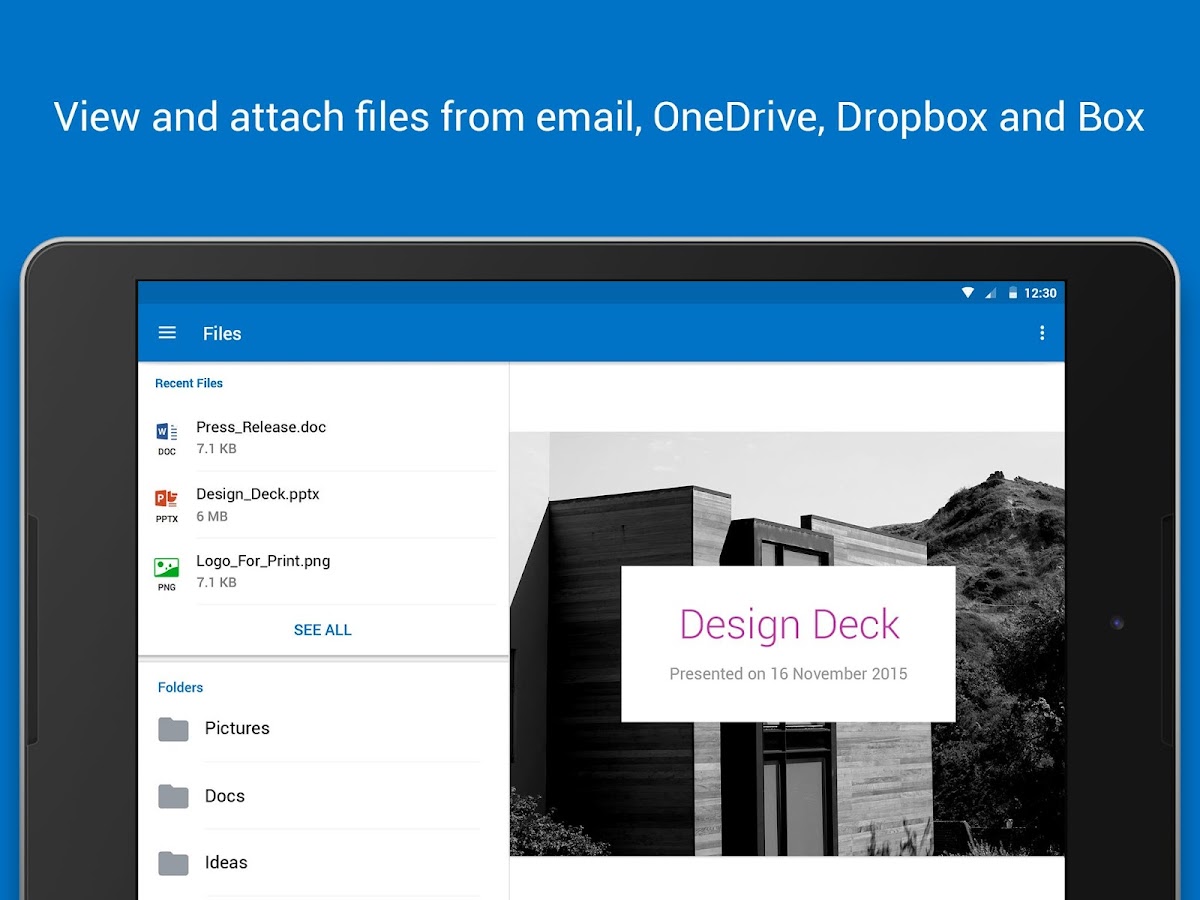Open the Ideas folder
Screen dimensions: 1200x900
(226, 863)
